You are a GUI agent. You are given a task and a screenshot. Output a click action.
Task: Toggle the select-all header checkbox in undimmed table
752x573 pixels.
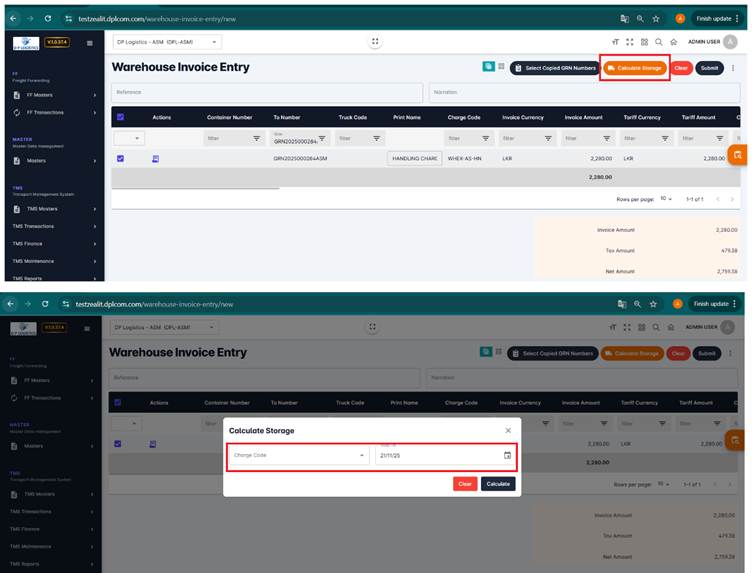pos(120,117)
